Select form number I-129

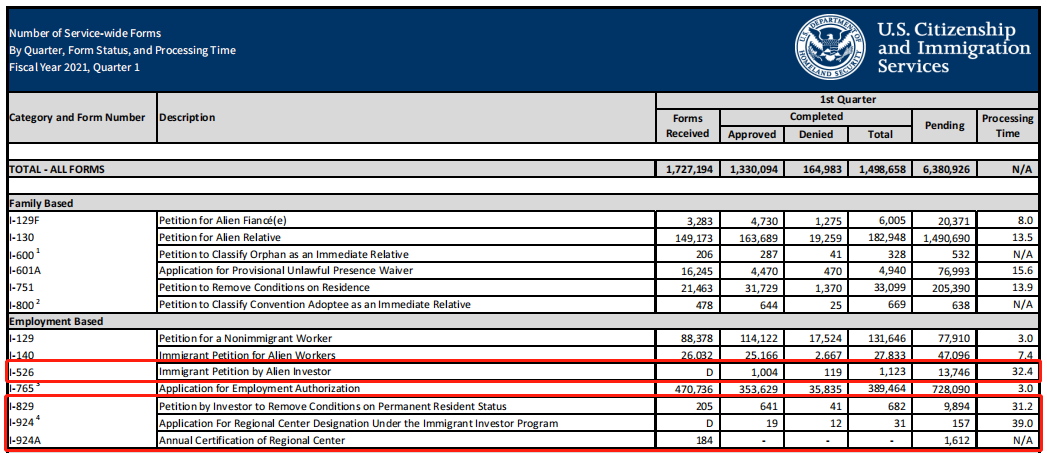(x=21, y=338)
